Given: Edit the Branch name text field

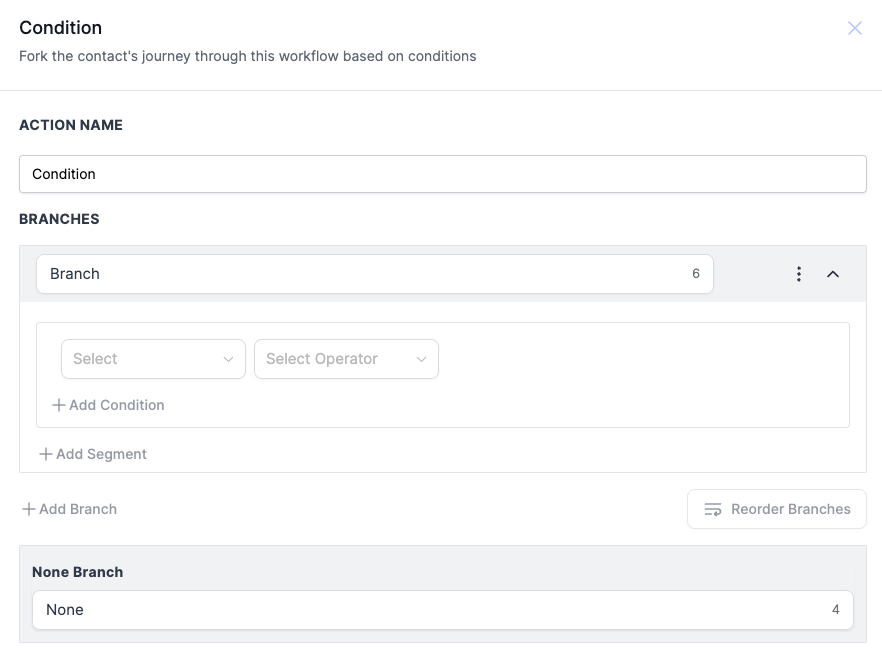Looking at the screenshot, I should (x=375, y=274).
